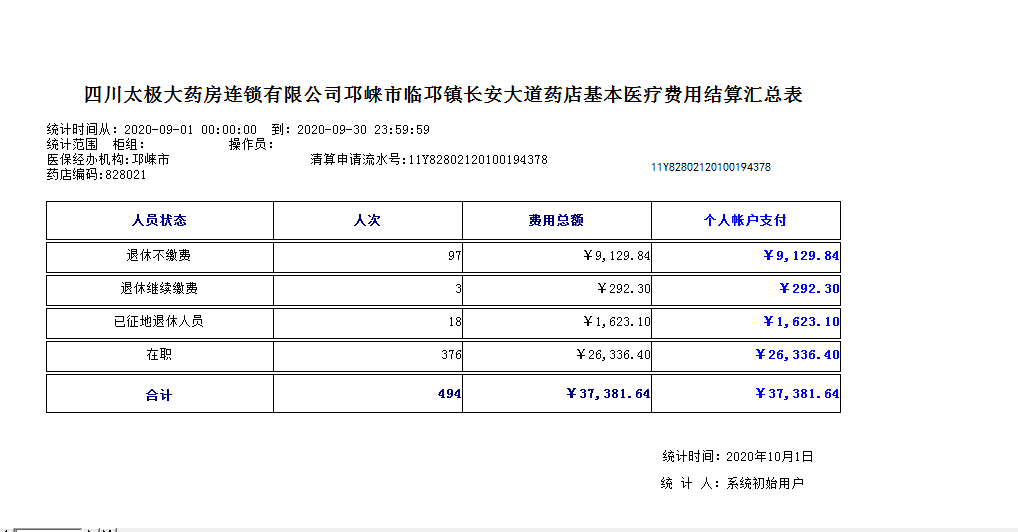Click ¥26,336.40 in the 费用总额 column
The image size is (1018, 532).
pyautogui.click(x=613, y=355)
